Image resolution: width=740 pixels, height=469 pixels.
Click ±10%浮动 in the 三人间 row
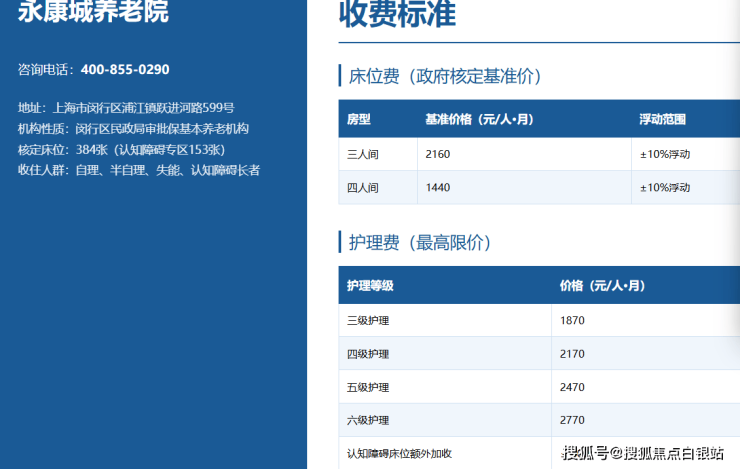coord(665,154)
